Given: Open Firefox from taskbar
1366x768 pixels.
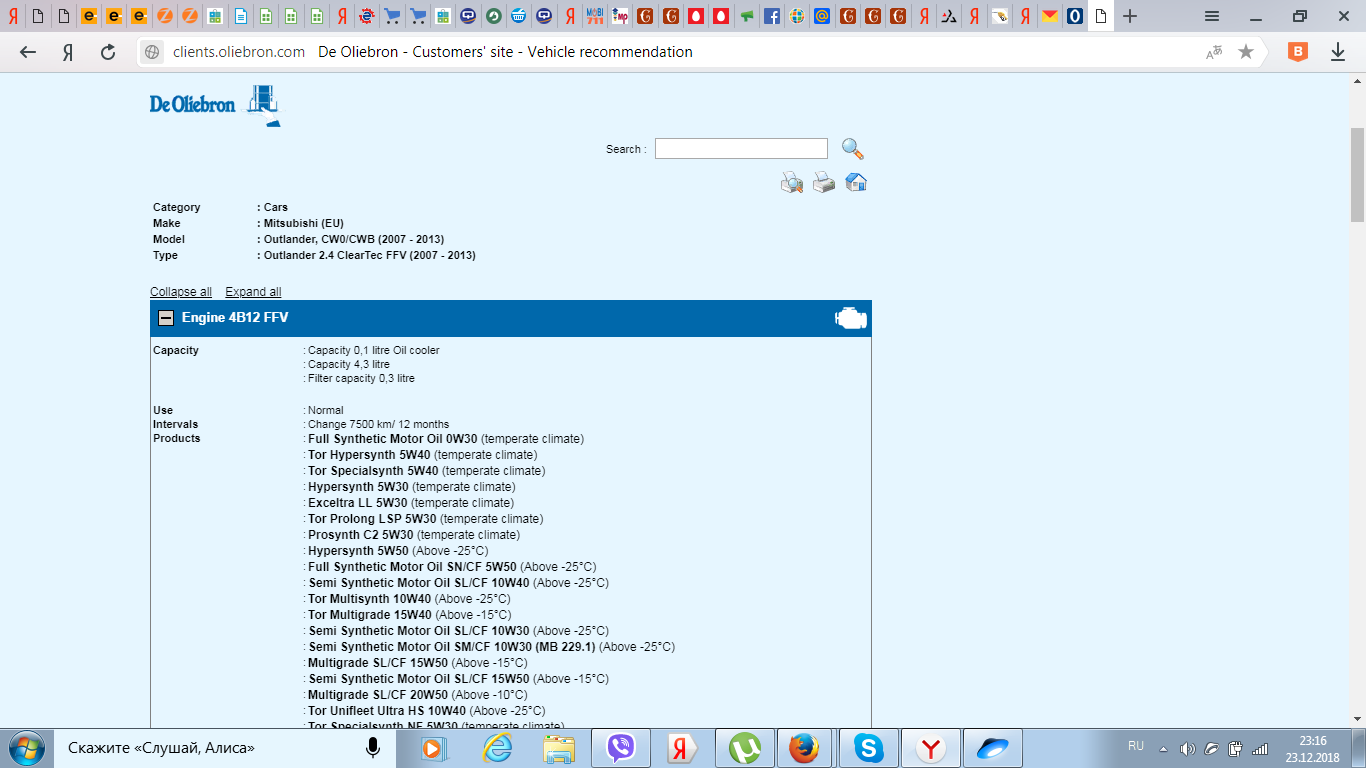Looking at the screenshot, I should (x=803, y=748).
